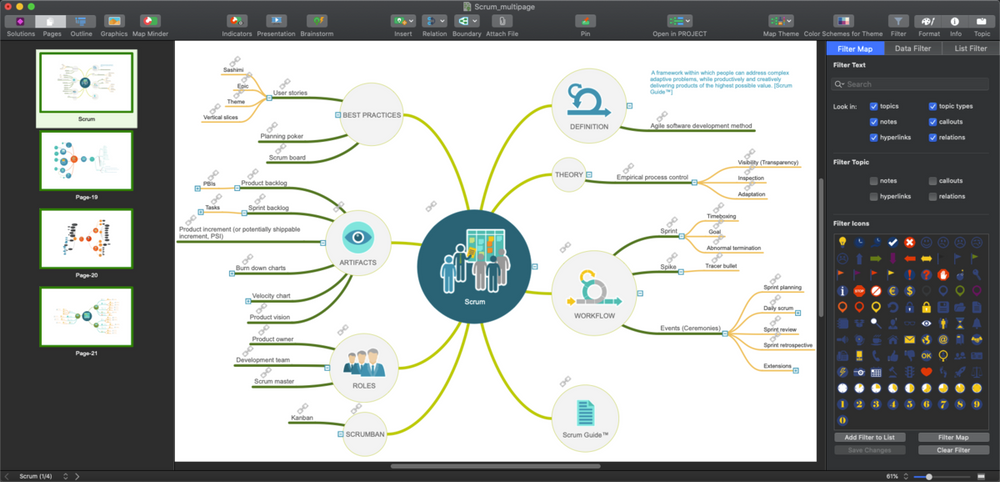Click the Clear Filter button
This screenshot has height=482, width=1000.
[953, 450]
